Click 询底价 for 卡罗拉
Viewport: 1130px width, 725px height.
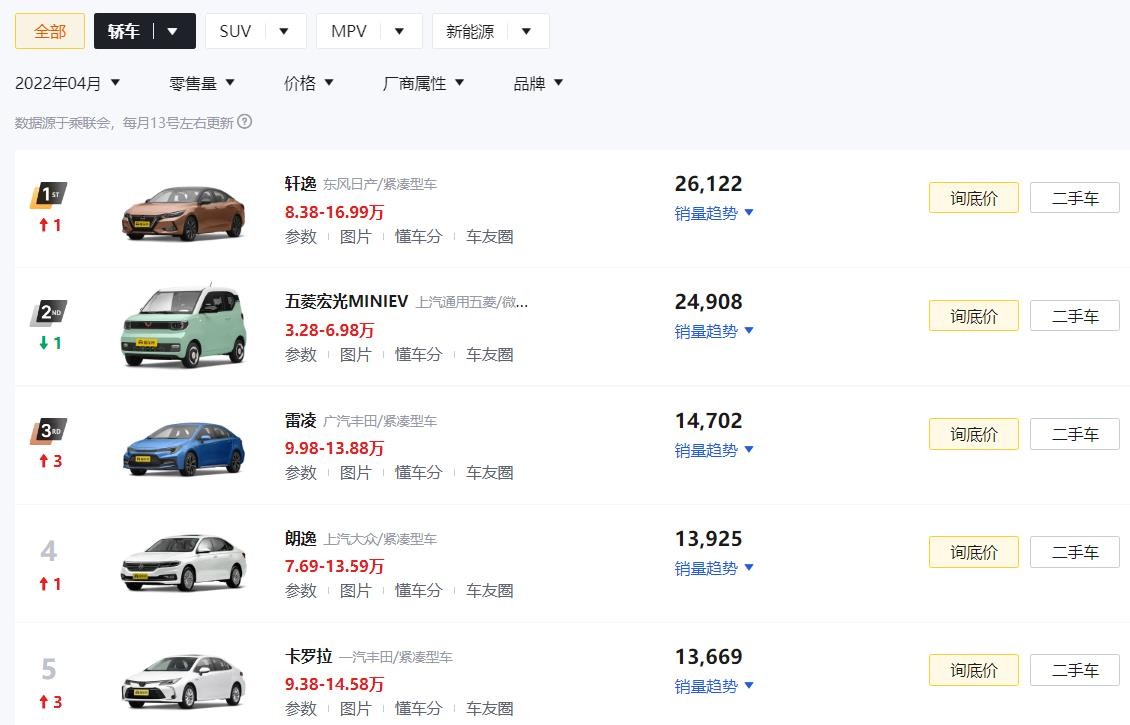point(974,670)
